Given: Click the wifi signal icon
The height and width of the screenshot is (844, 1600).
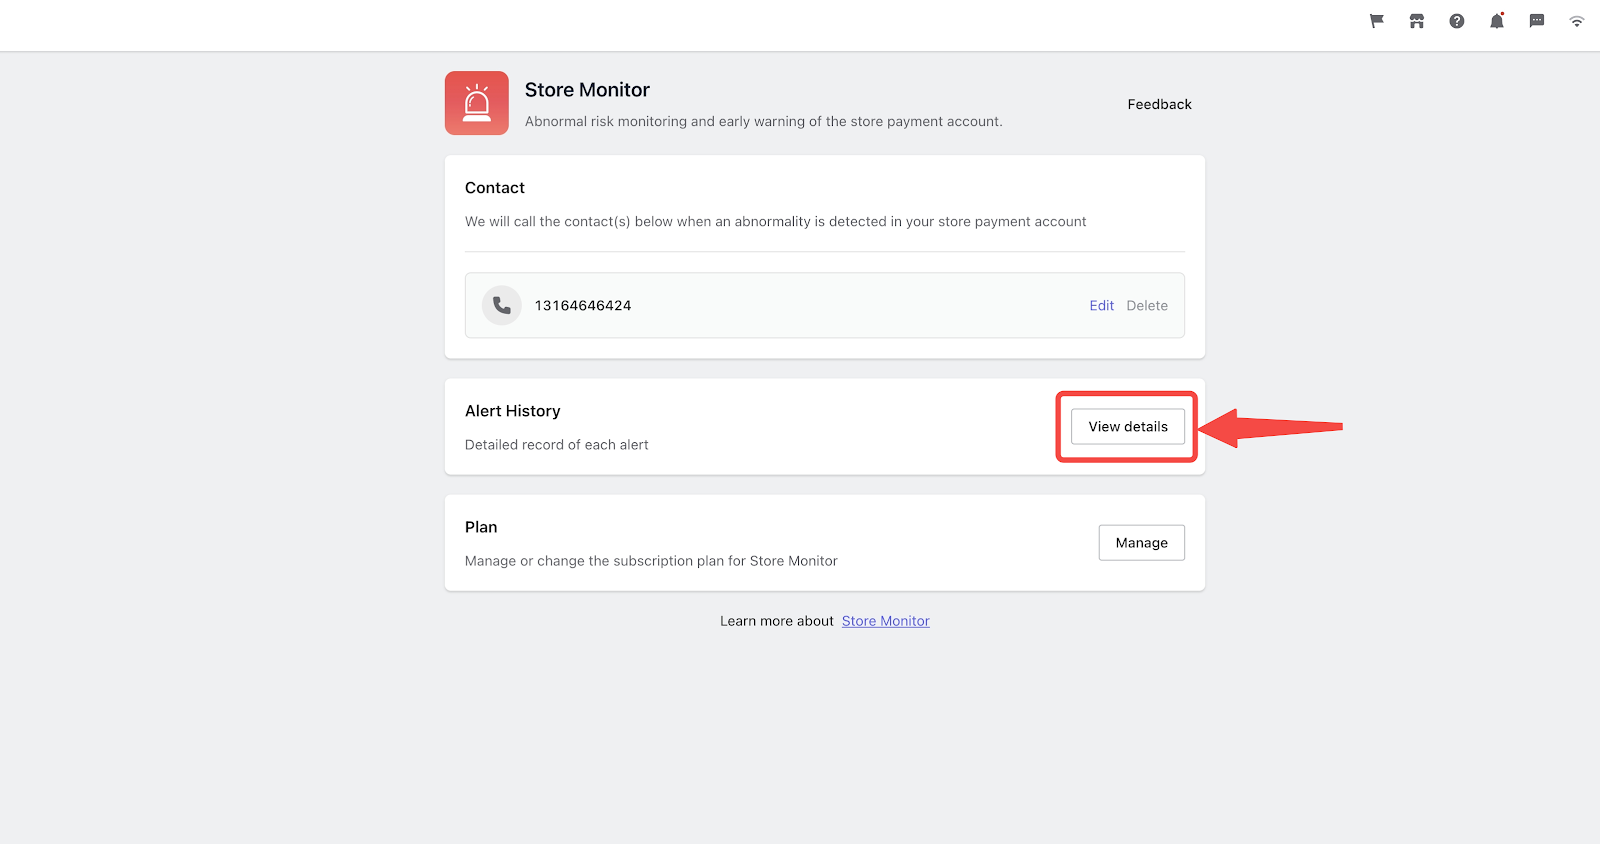Looking at the screenshot, I should click(x=1577, y=21).
